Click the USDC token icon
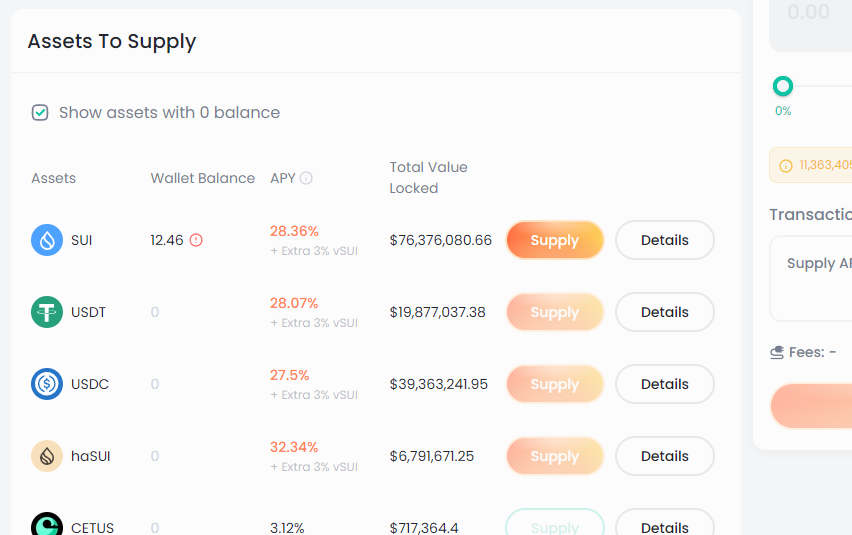 tap(47, 384)
